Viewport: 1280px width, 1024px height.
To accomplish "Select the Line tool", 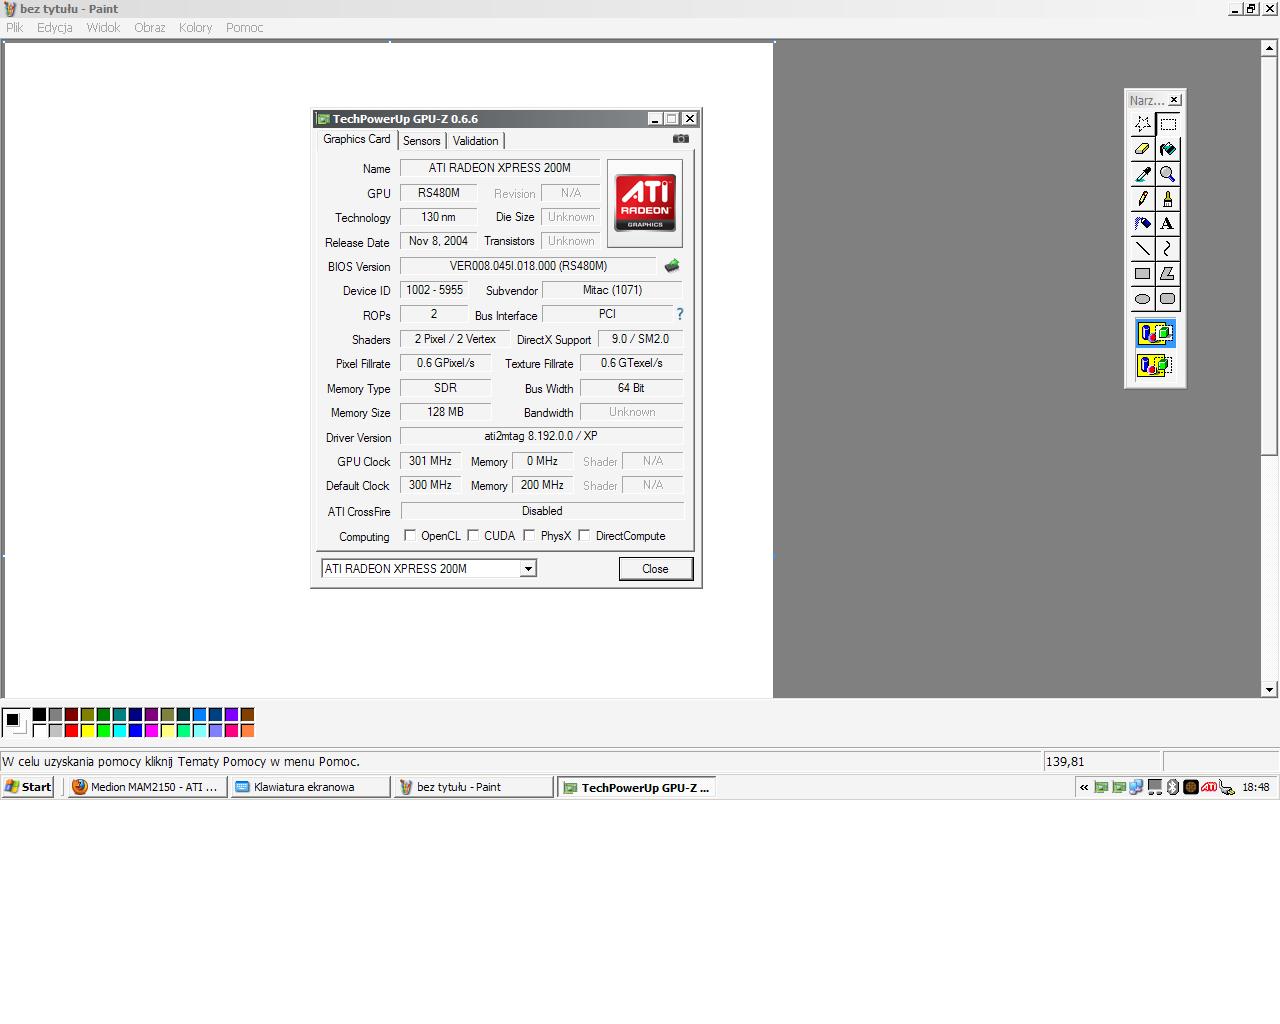I will (x=1143, y=249).
